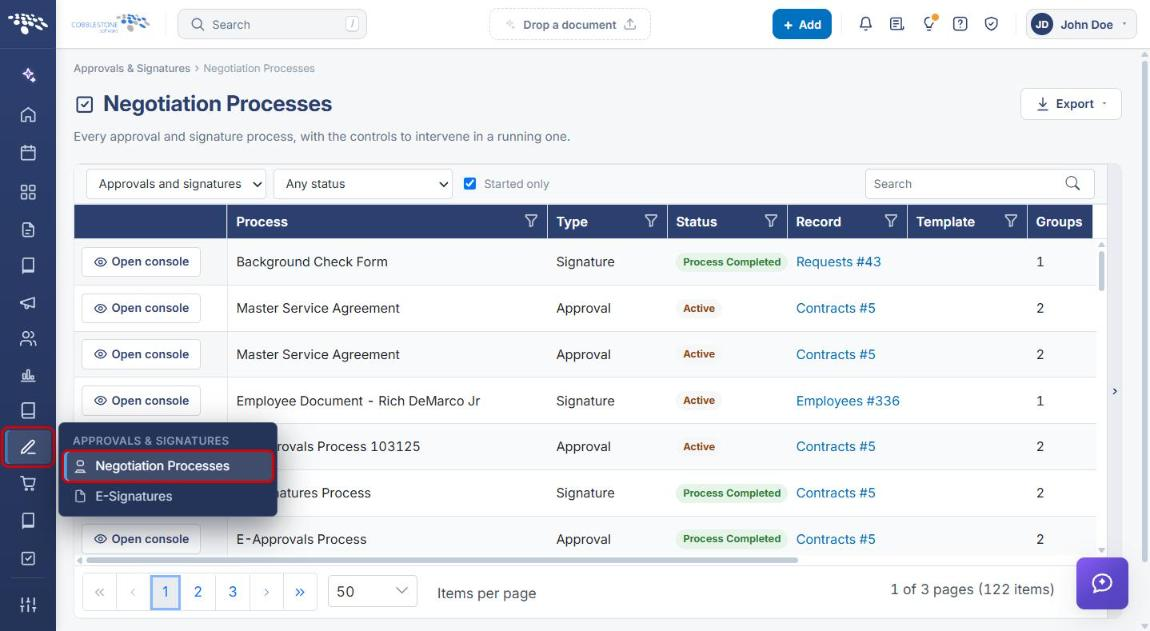Click the Template column filter icon
This screenshot has height=631, width=1150.
pyautogui.click(x=1011, y=221)
